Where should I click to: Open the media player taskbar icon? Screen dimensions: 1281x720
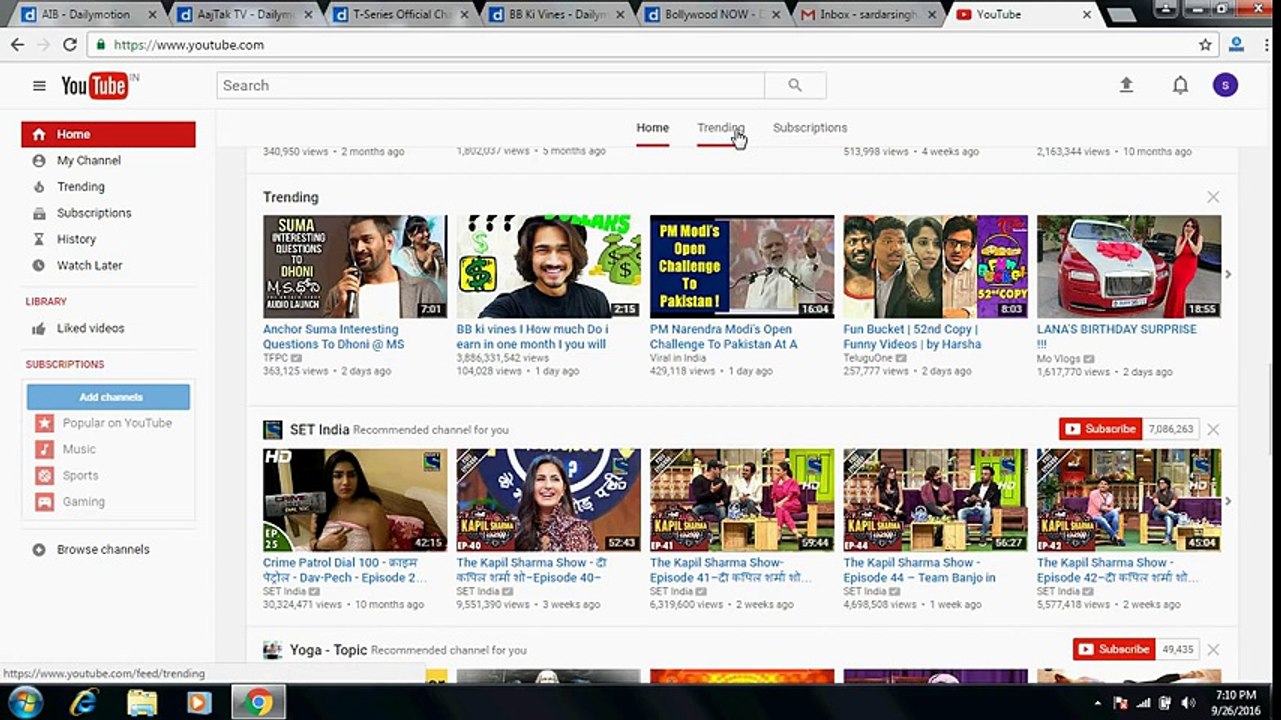pos(199,702)
